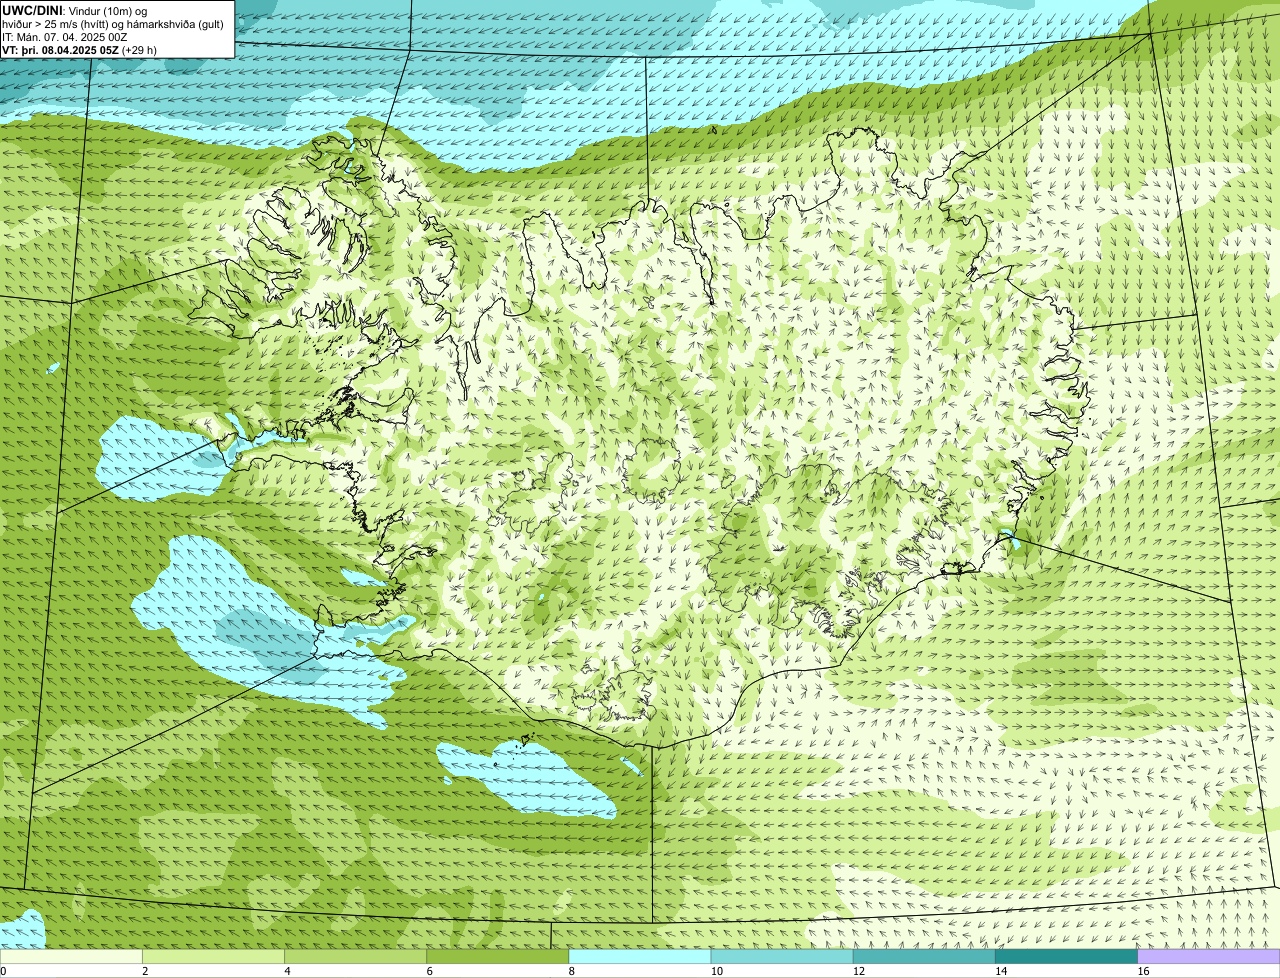The image size is (1280, 978).
Task: Click the pale cyan 8–10 legend swatch
Action: (x=640, y=957)
